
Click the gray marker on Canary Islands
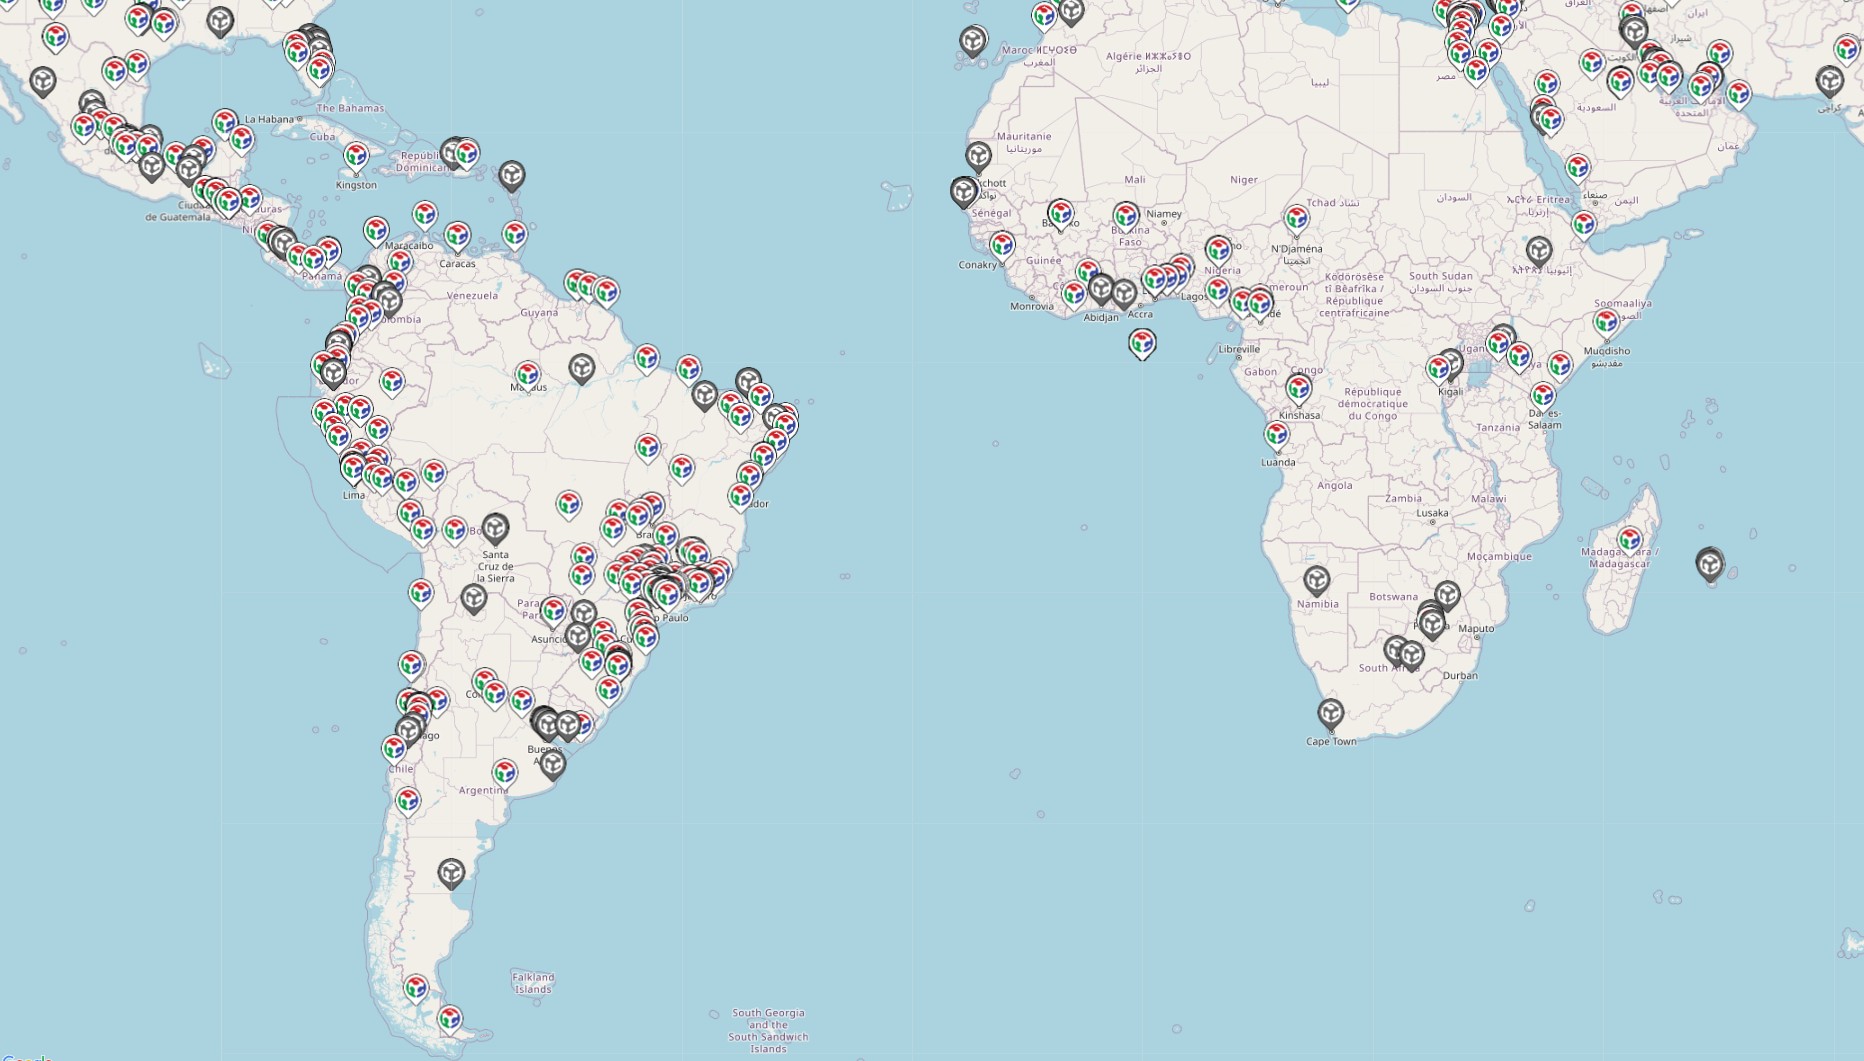click(972, 41)
